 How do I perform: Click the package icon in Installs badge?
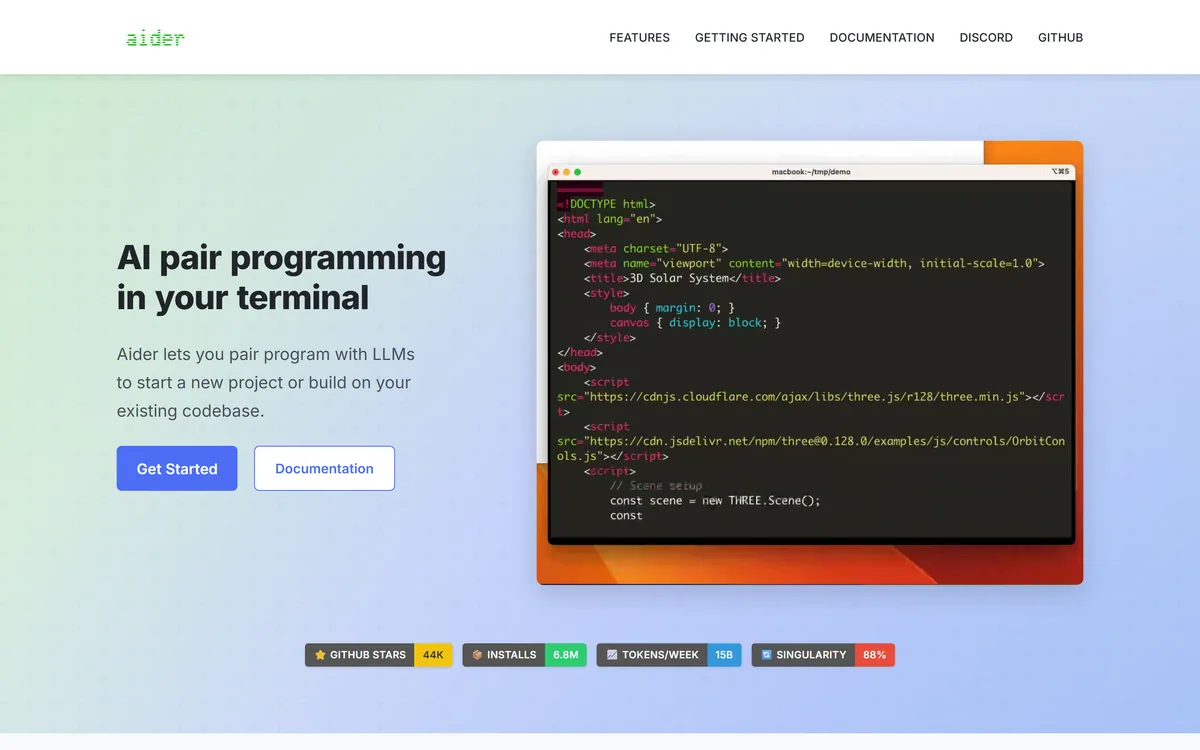(x=477, y=655)
